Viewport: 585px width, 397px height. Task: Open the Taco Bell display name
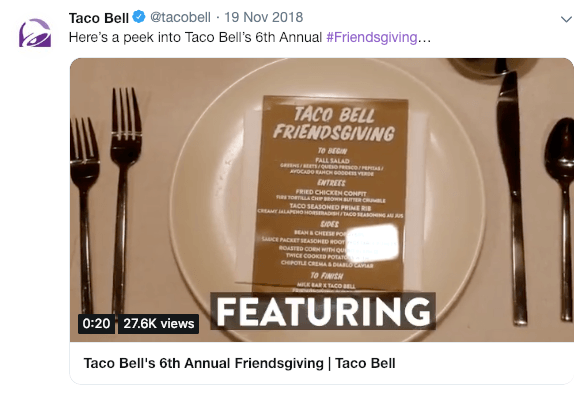coord(98,18)
